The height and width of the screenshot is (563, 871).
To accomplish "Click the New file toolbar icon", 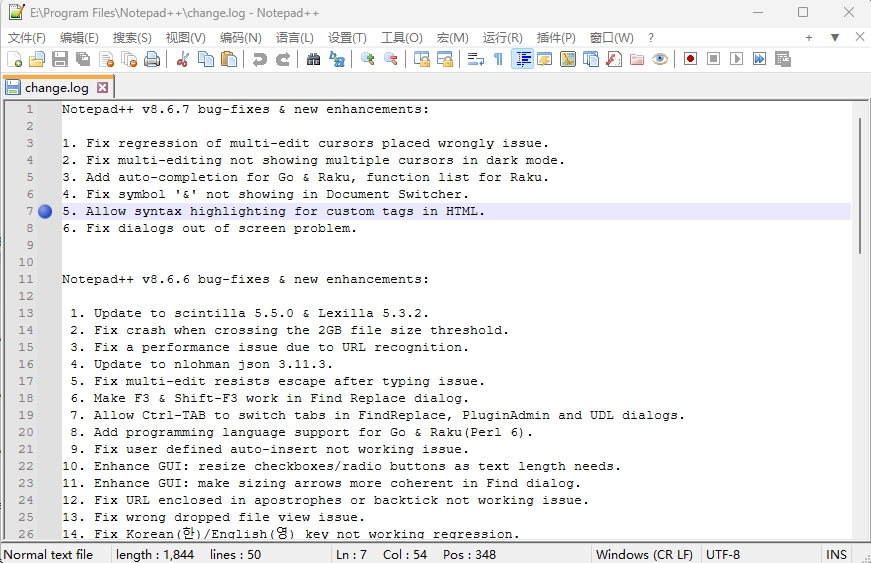I will click(14, 60).
